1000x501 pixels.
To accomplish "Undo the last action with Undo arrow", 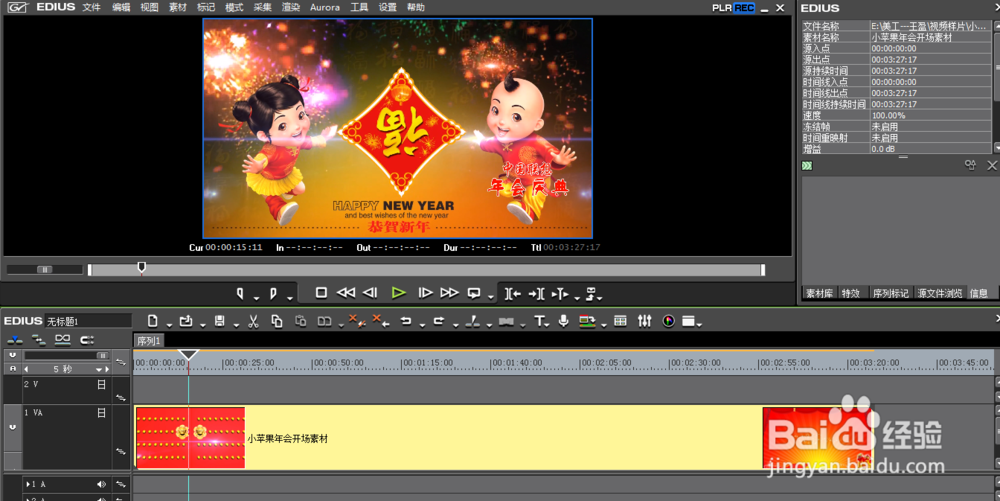I will point(406,321).
